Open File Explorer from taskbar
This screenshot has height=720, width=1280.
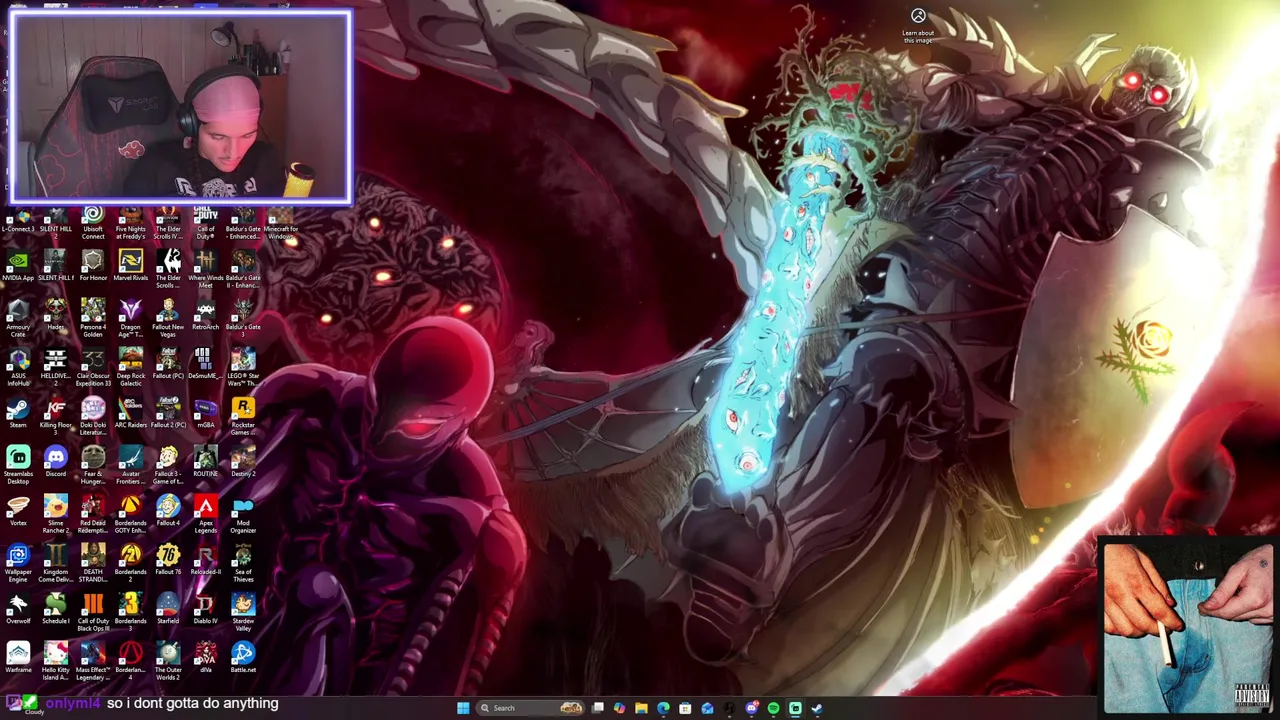click(641, 708)
